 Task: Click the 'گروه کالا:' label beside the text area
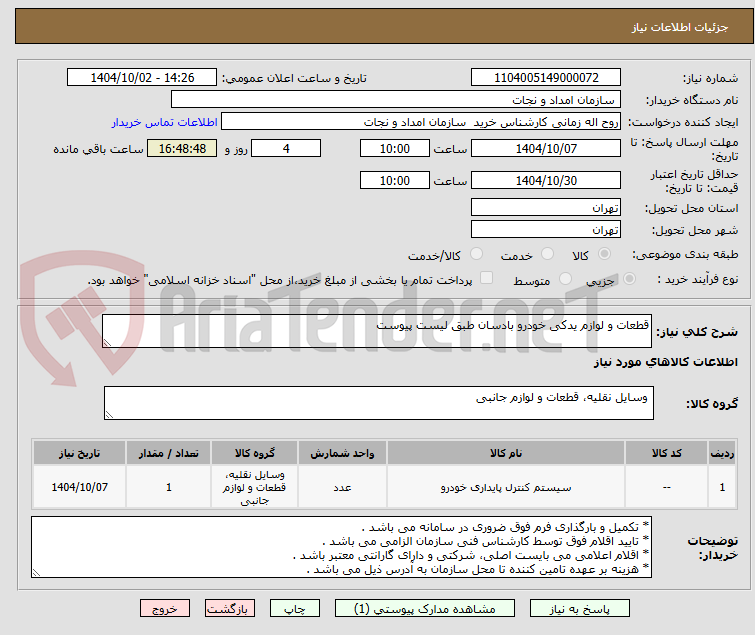point(712,404)
